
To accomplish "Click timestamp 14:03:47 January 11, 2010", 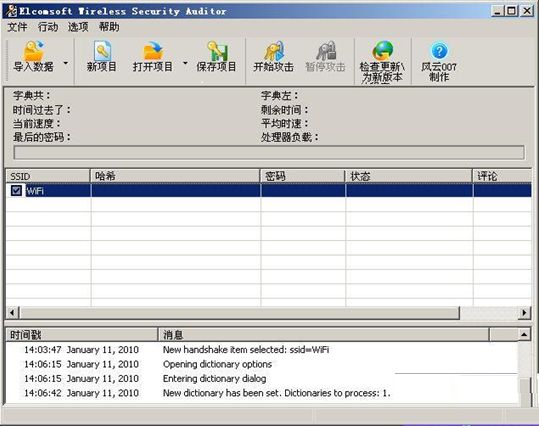I will tap(81, 350).
